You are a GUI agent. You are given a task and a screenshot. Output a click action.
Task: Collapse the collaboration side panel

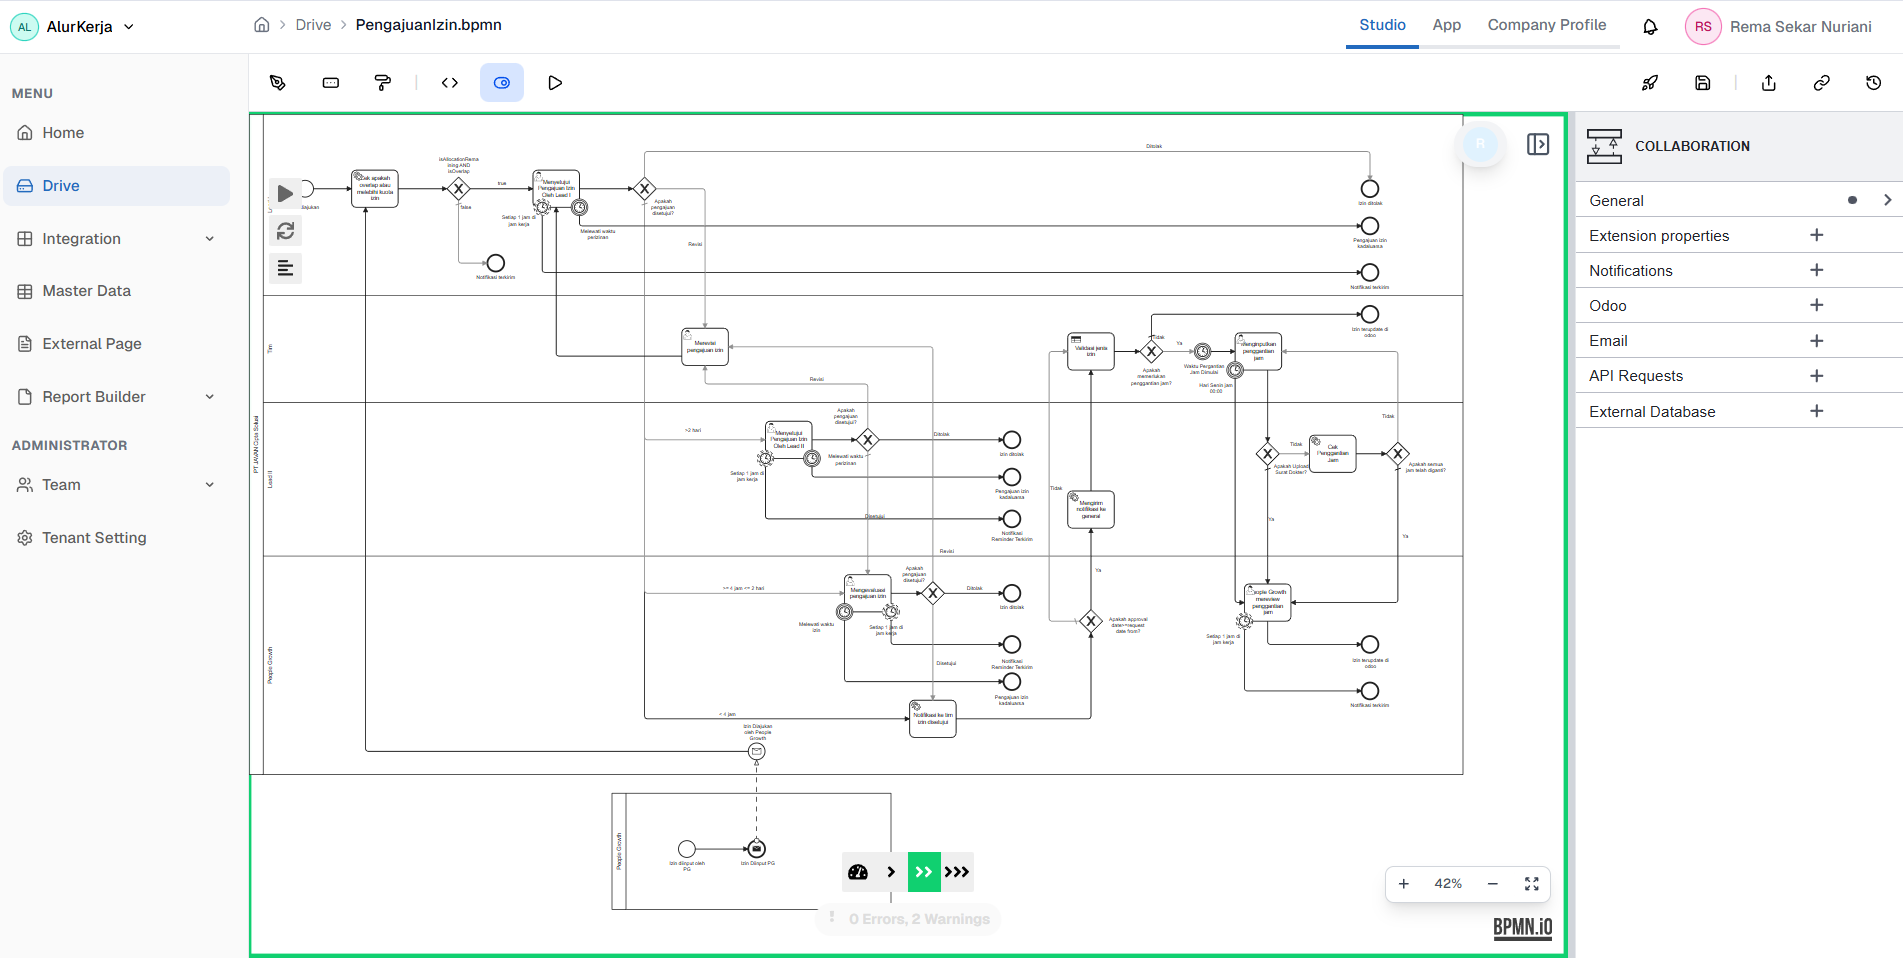coord(1539,144)
